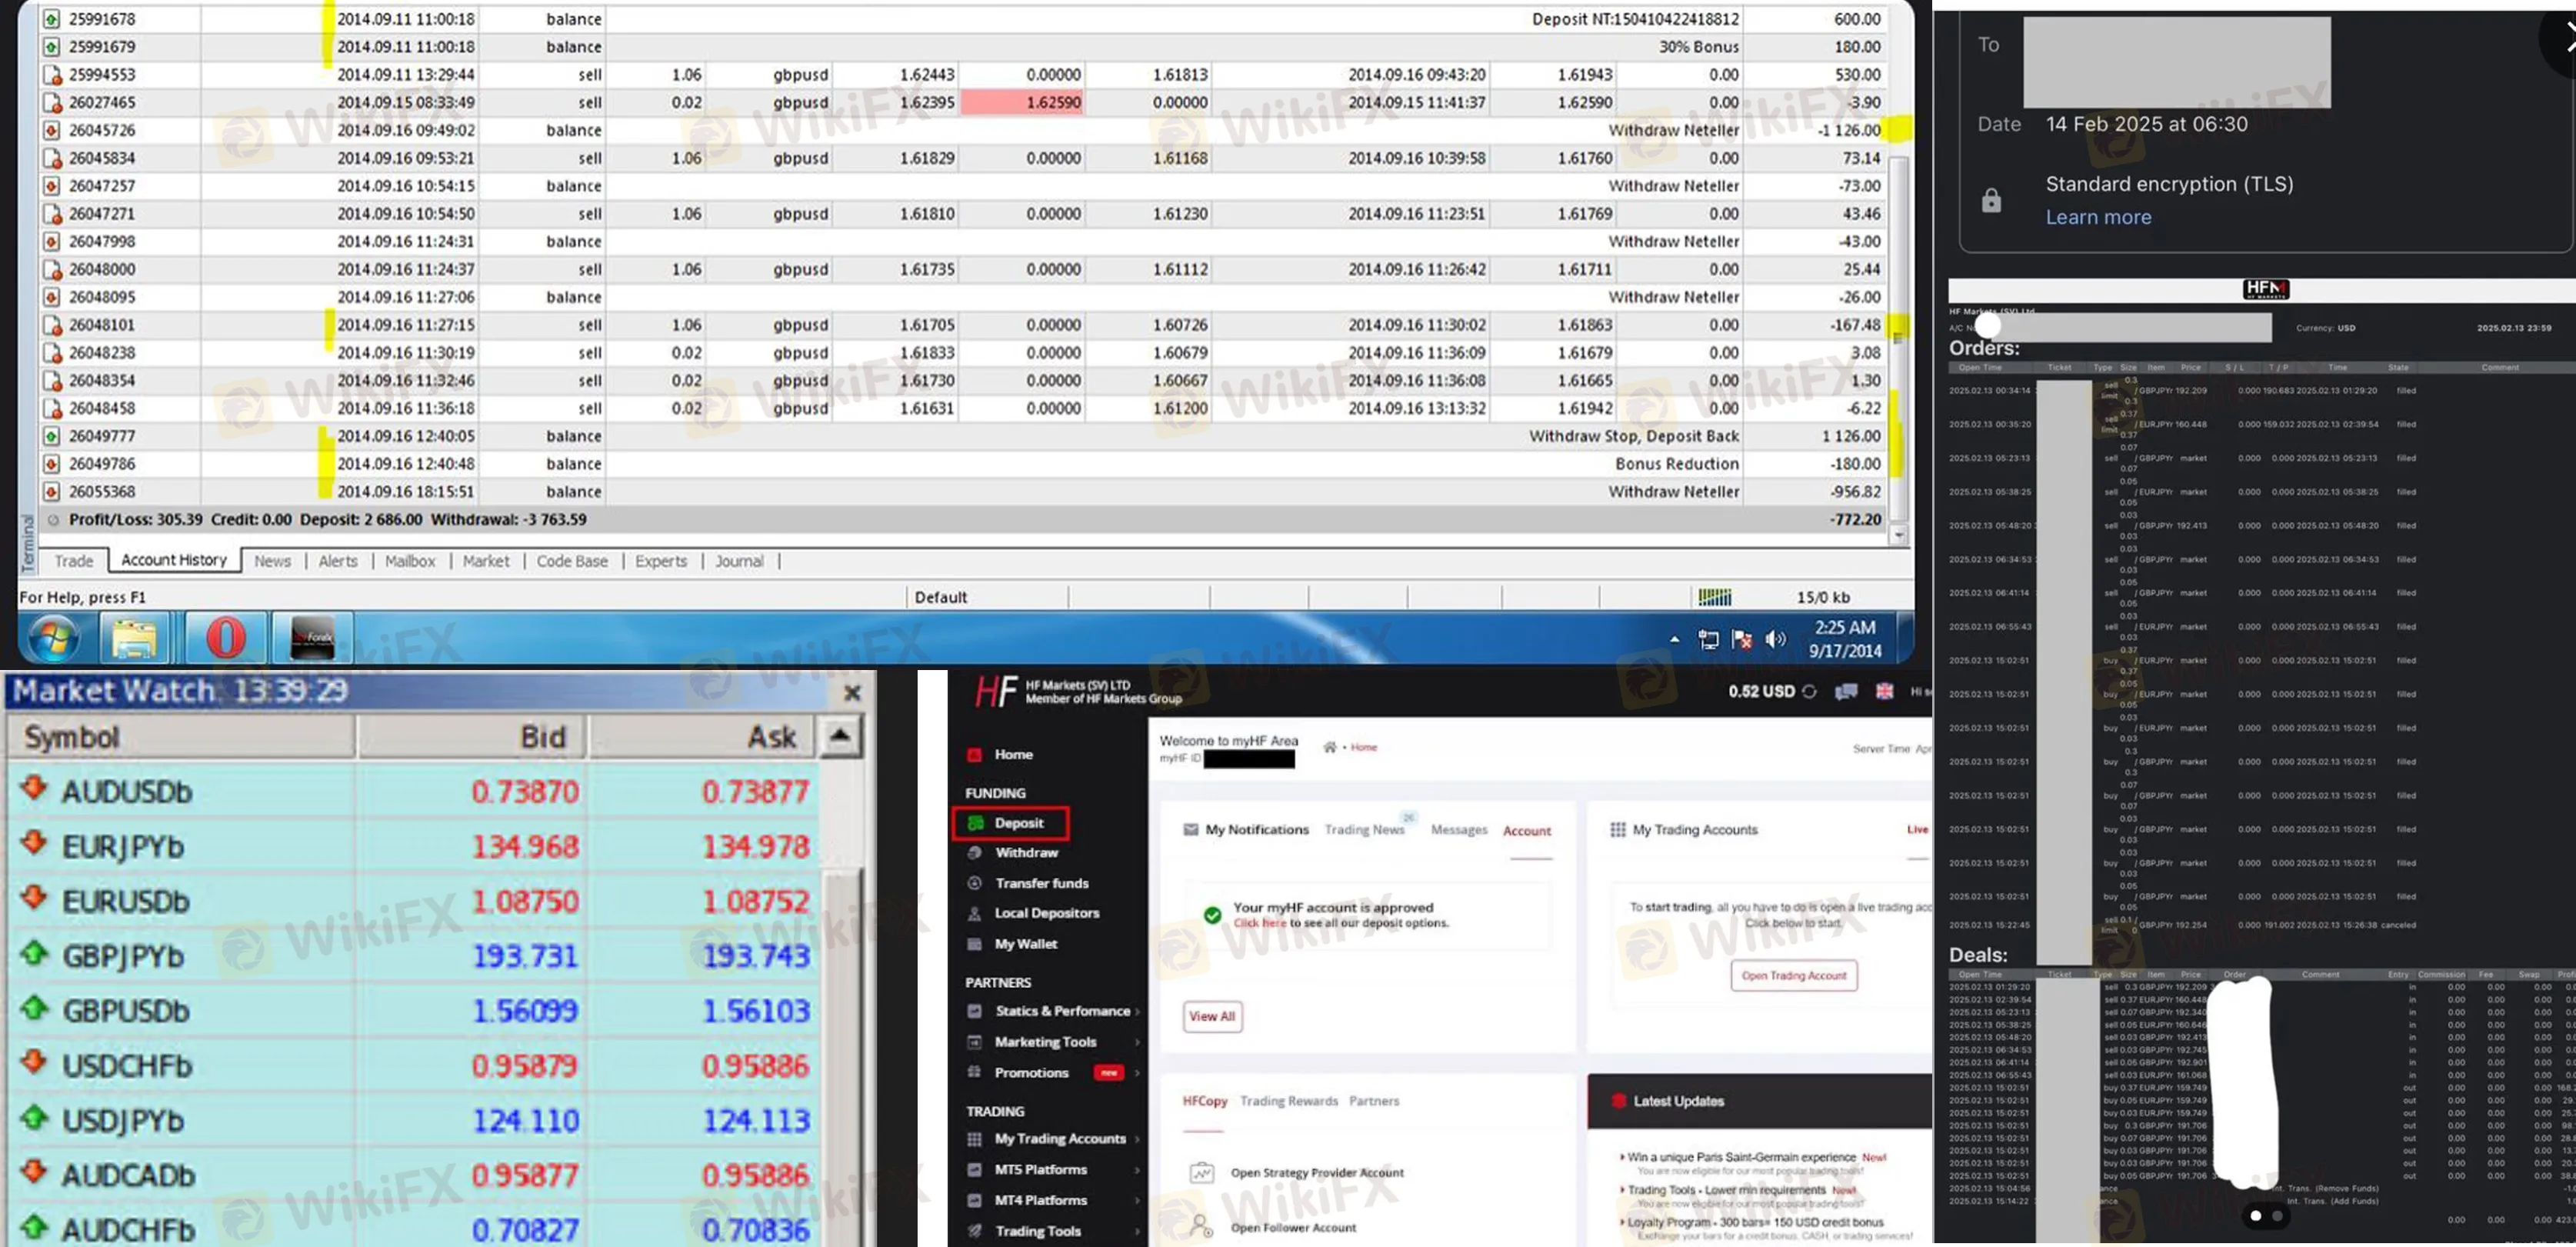The height and width of the screenshot is (1247, 2576).
Task: Click the UK flag language icon
Action: pyautogui.click(x=1884, y=691)
